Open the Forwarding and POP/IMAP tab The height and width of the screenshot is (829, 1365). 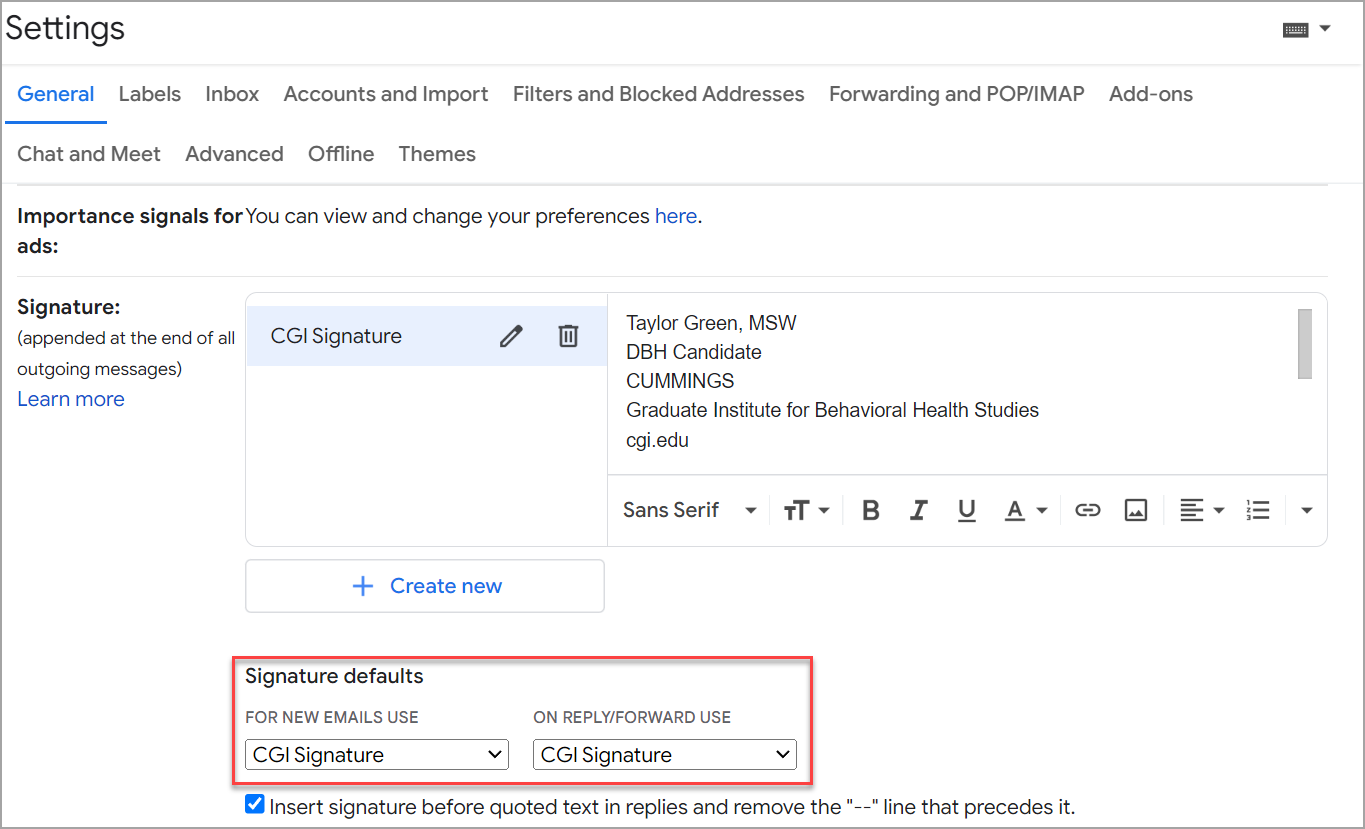click(956, 93)
